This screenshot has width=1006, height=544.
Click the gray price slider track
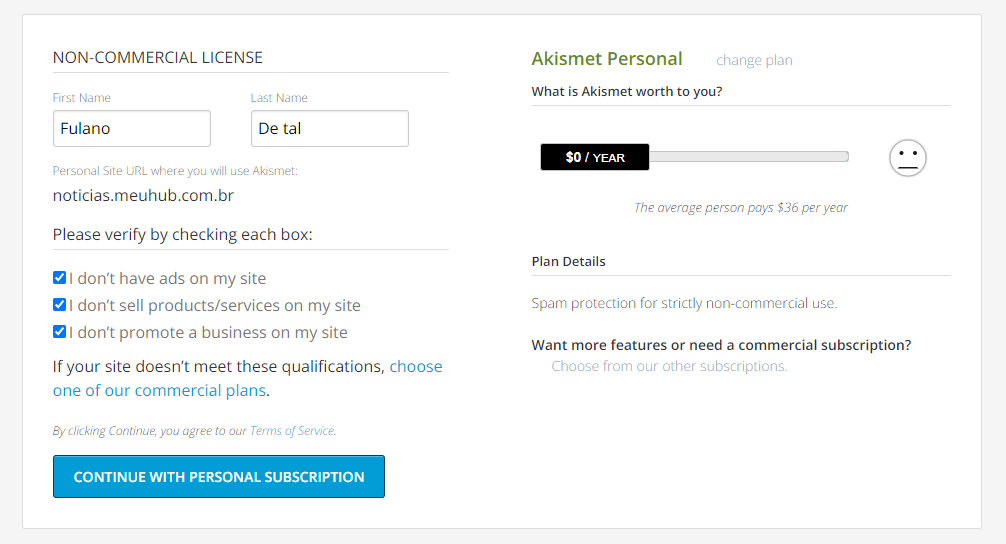click(749, 157)
